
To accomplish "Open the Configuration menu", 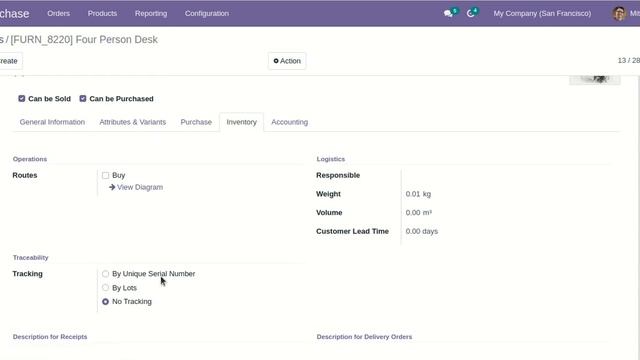I will click(x=207, y=13).
